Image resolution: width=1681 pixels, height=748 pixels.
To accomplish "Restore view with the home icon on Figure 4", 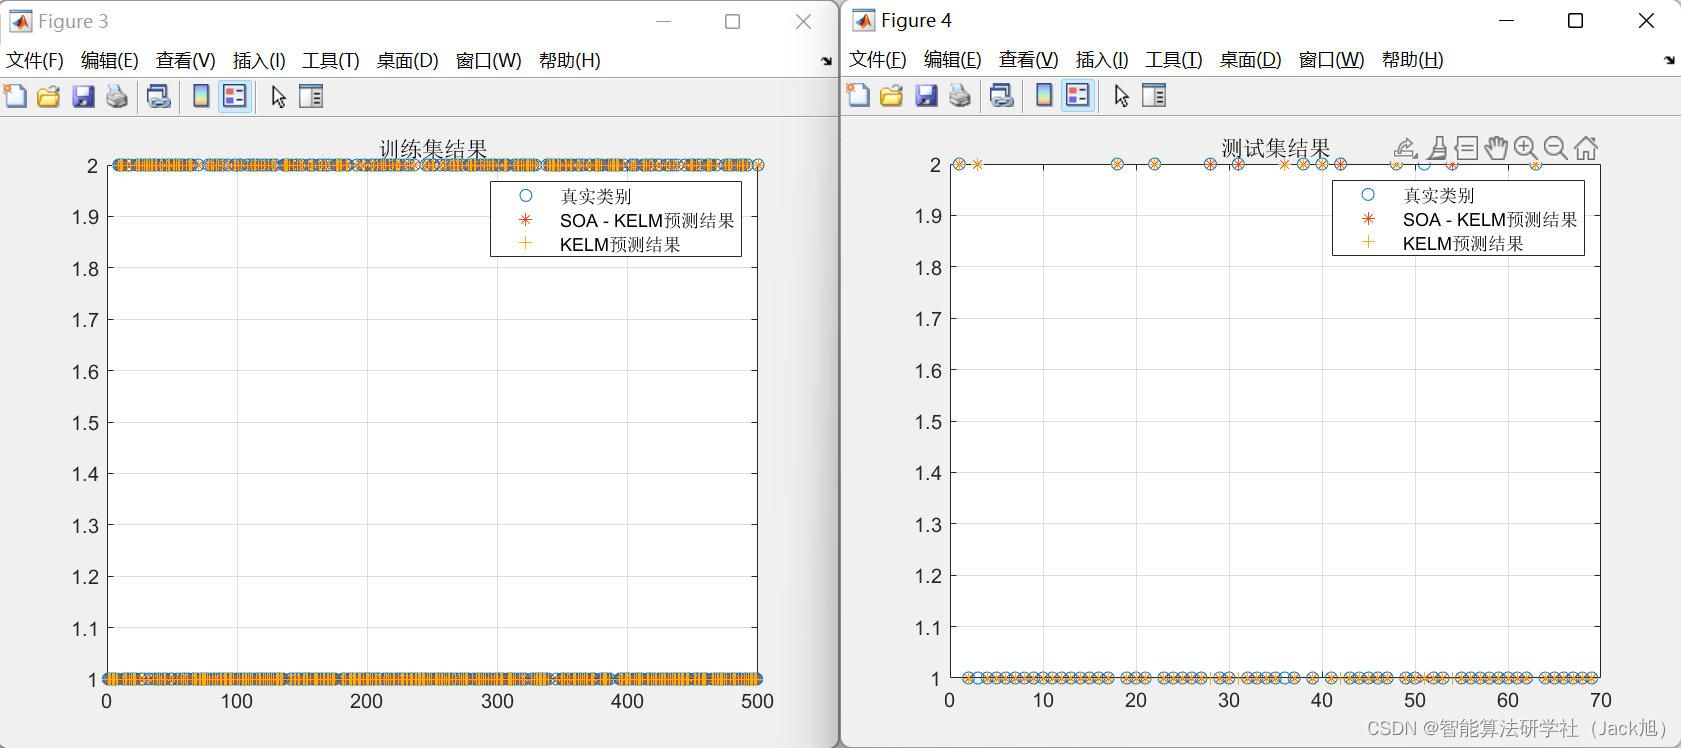I will 1586,148.
